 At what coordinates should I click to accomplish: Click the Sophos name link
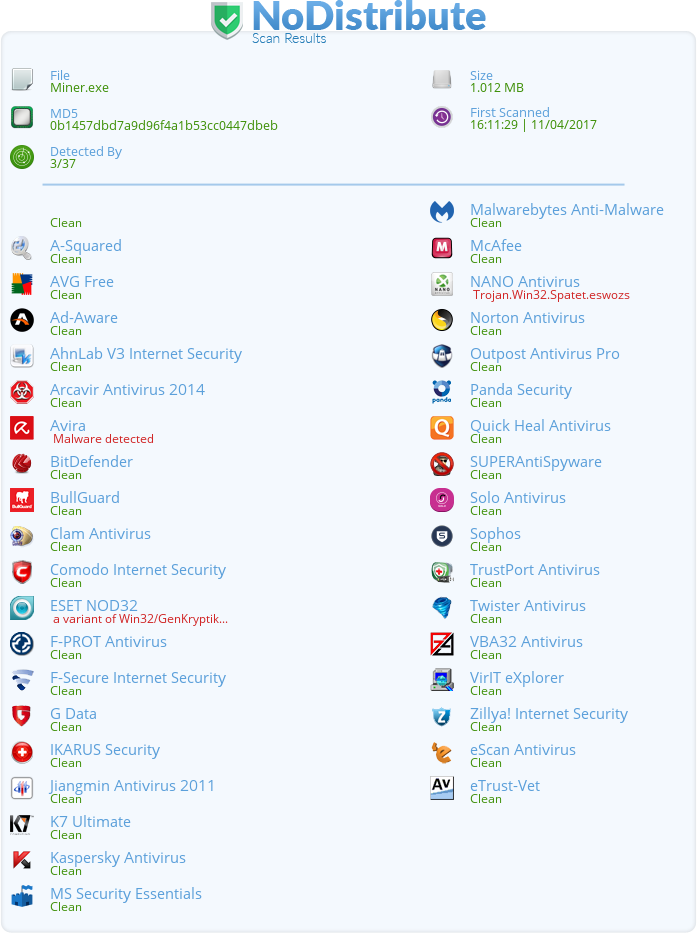pyautogui.click(x=495, y=534)
